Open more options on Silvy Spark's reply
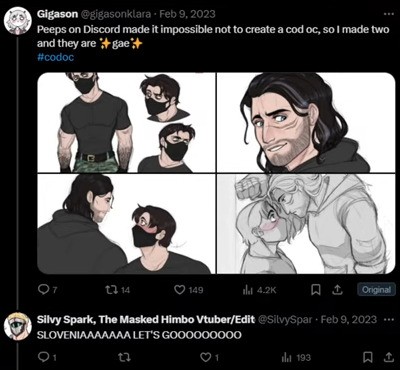 point(389,319)
